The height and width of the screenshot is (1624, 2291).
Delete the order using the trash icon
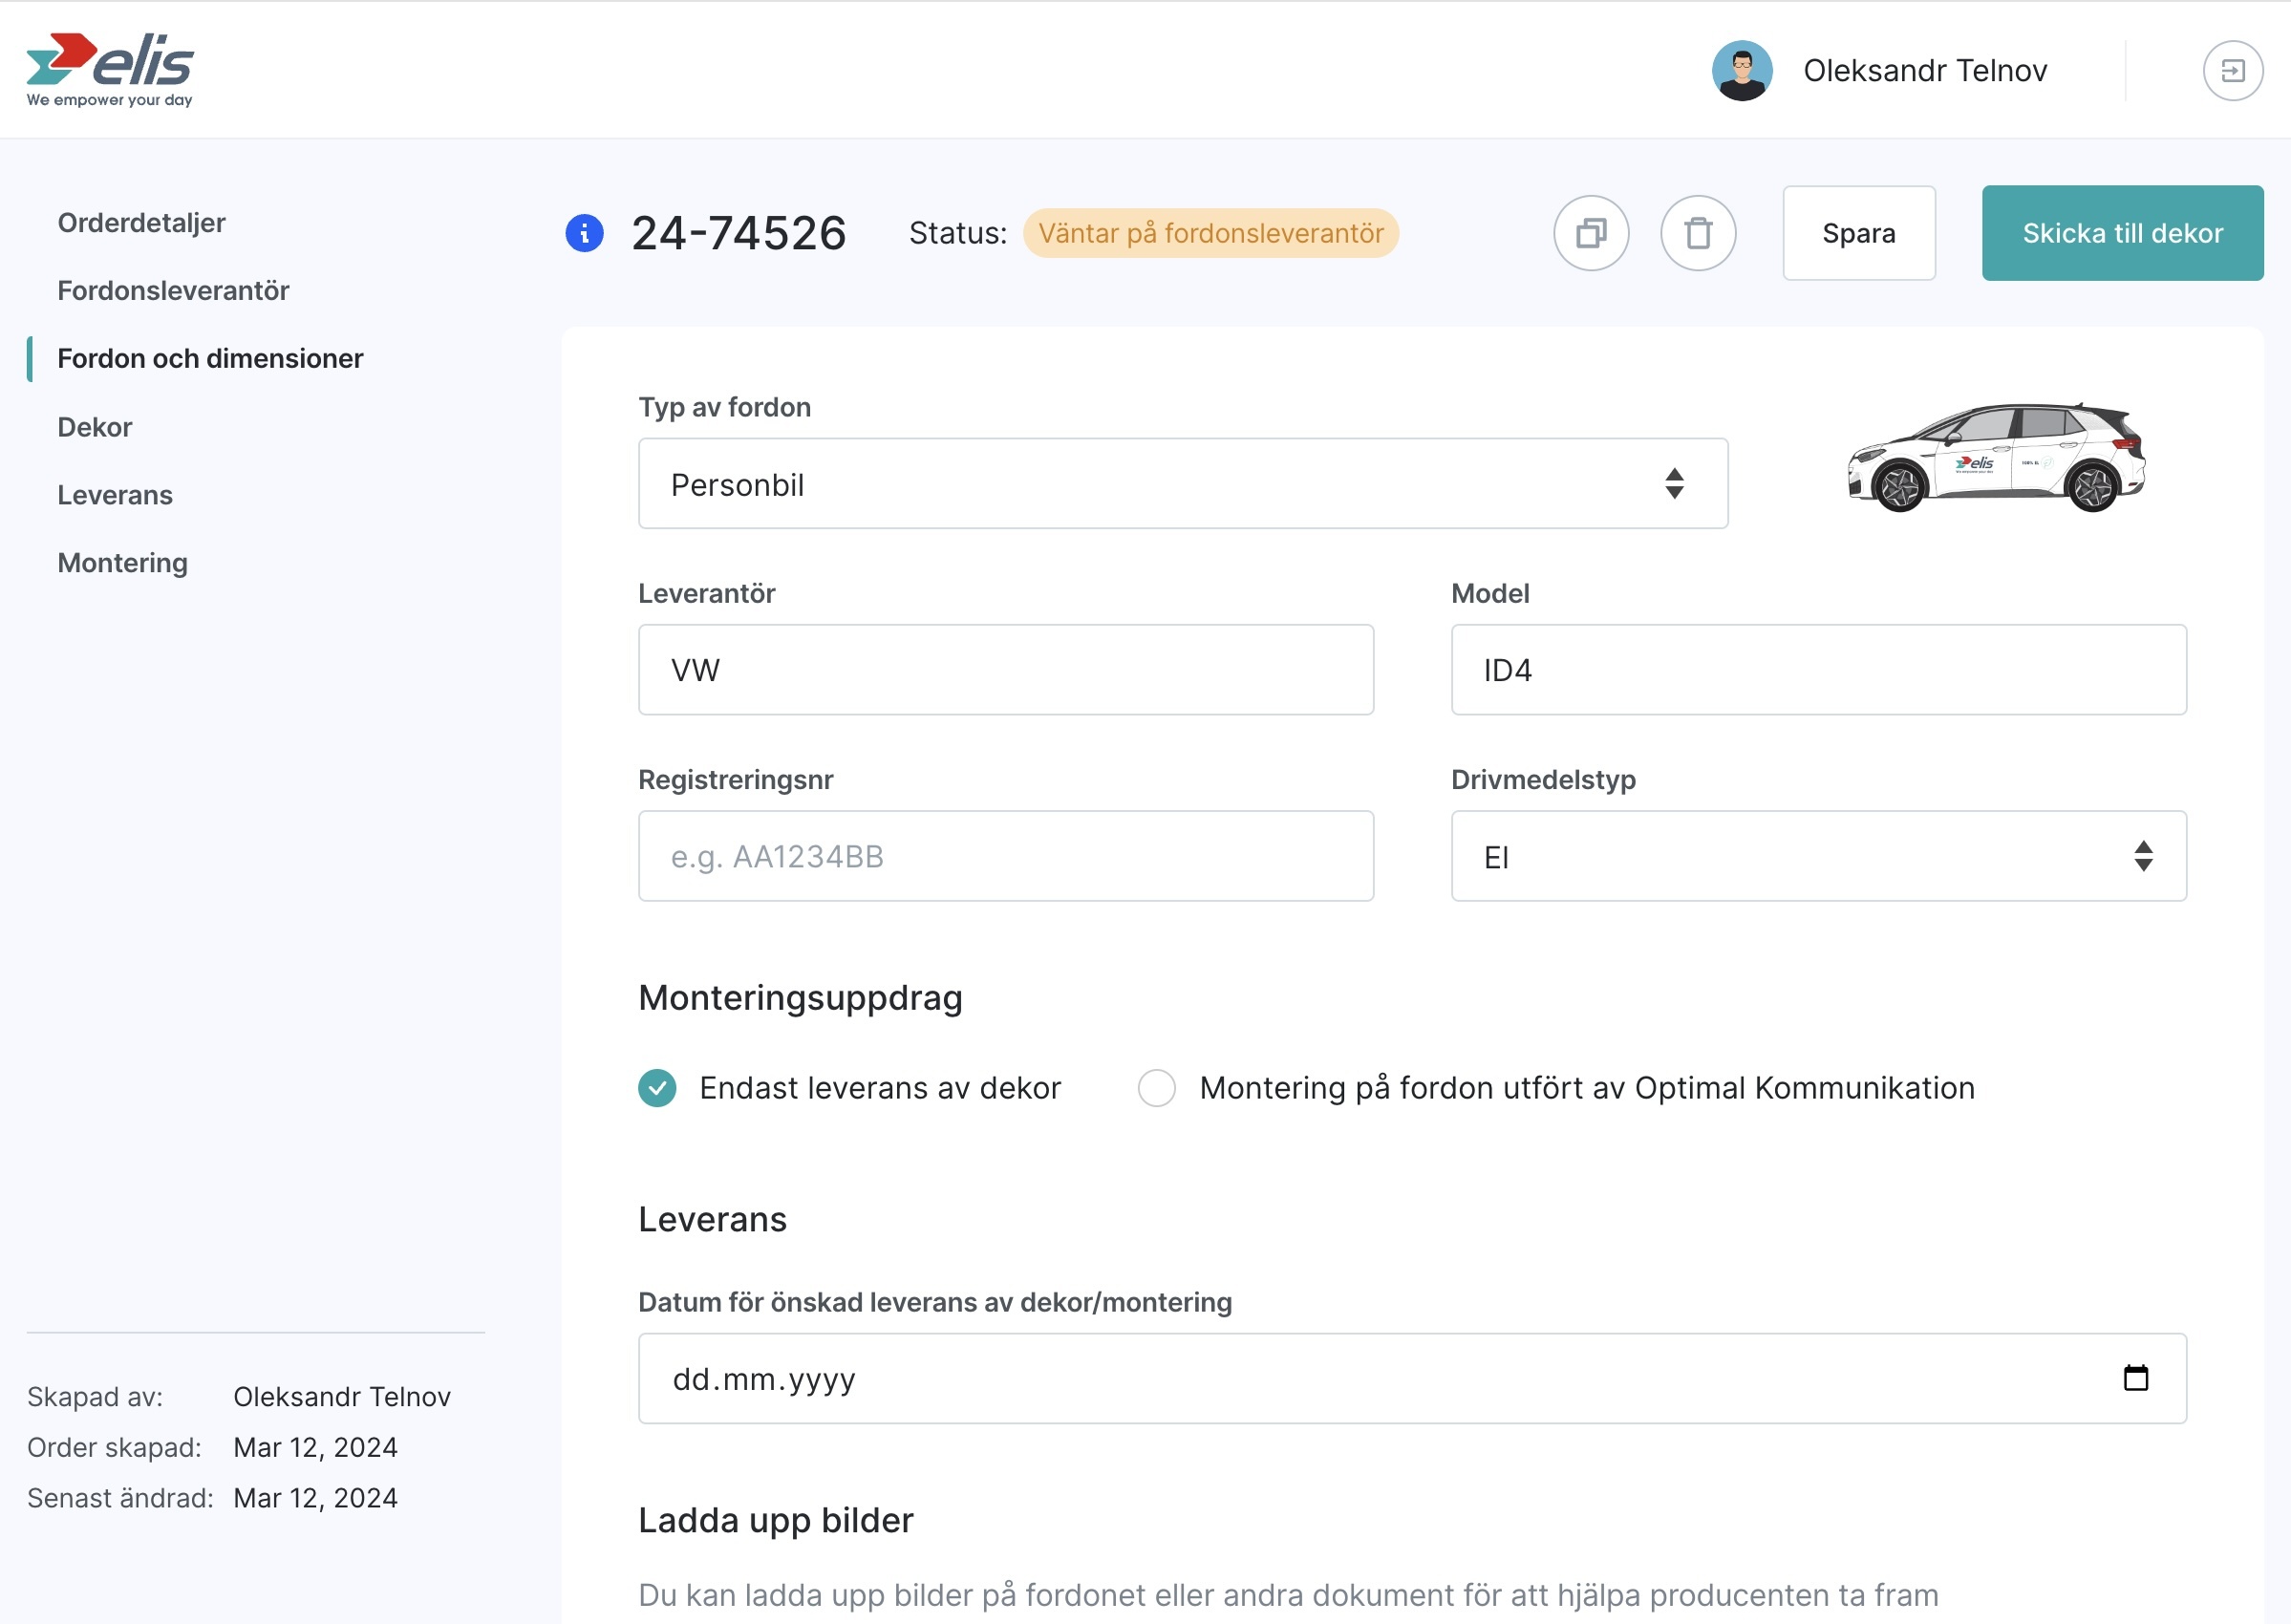coord(1698,233)
